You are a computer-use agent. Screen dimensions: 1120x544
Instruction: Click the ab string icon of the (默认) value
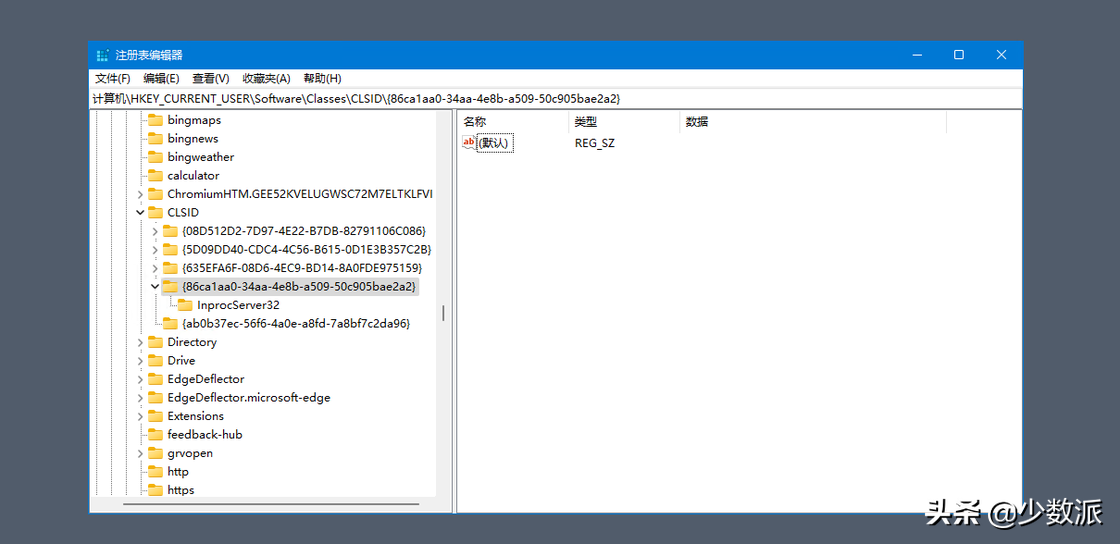[469, 143]
